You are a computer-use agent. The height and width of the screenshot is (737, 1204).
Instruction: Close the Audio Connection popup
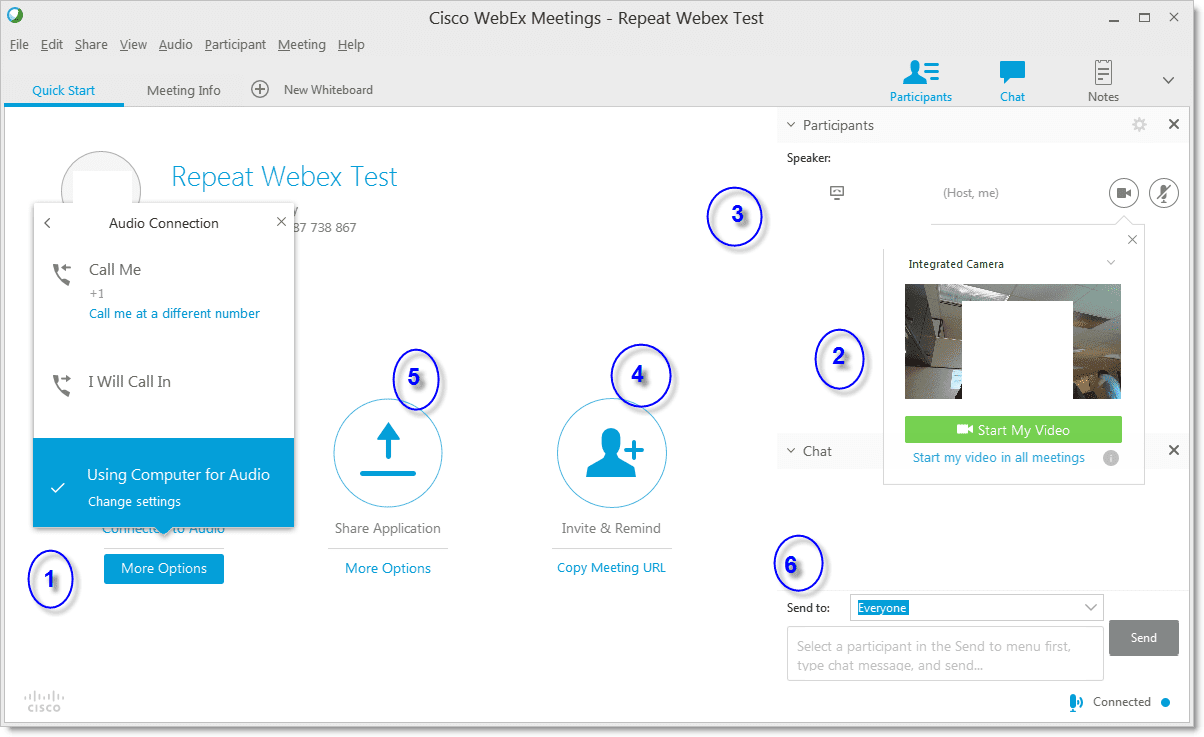tap(281, 222)
